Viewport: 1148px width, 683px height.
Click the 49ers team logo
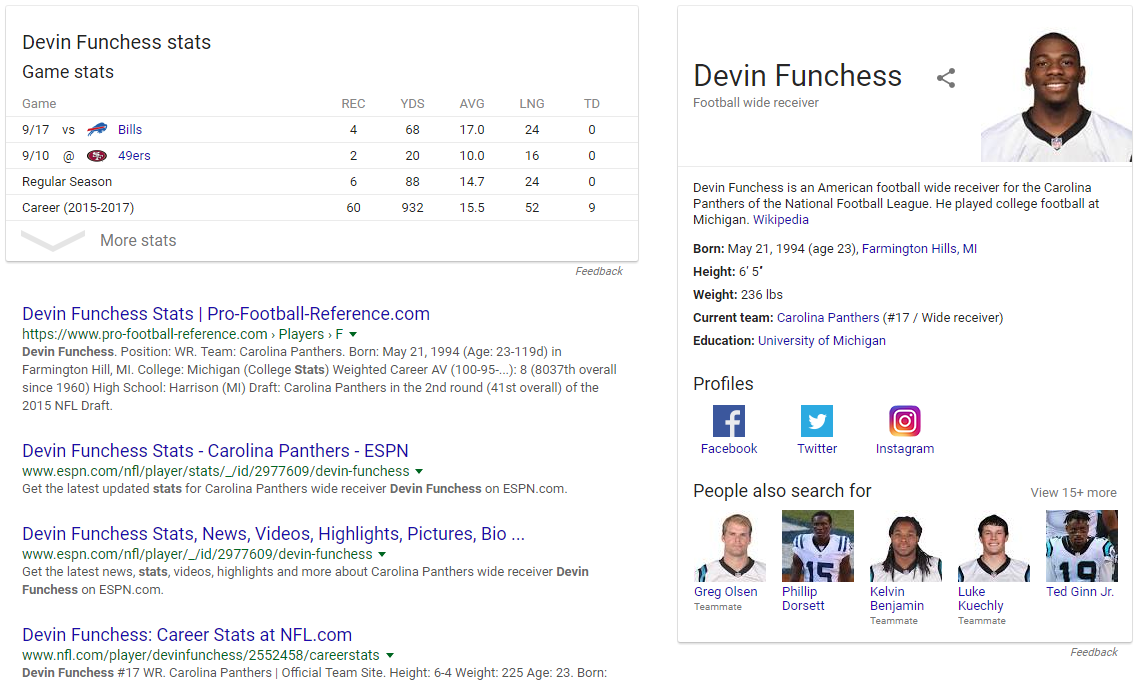[97, 156]
